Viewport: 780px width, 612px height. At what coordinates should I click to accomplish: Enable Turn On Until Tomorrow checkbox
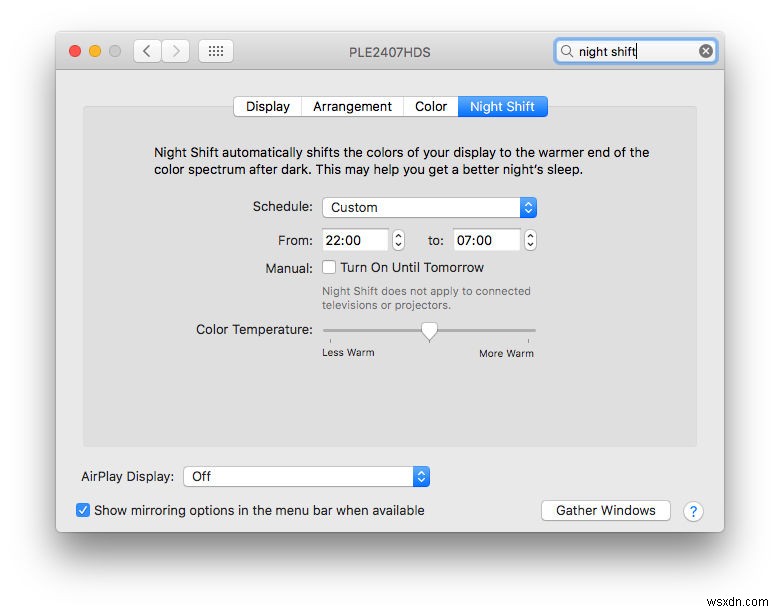329,267
